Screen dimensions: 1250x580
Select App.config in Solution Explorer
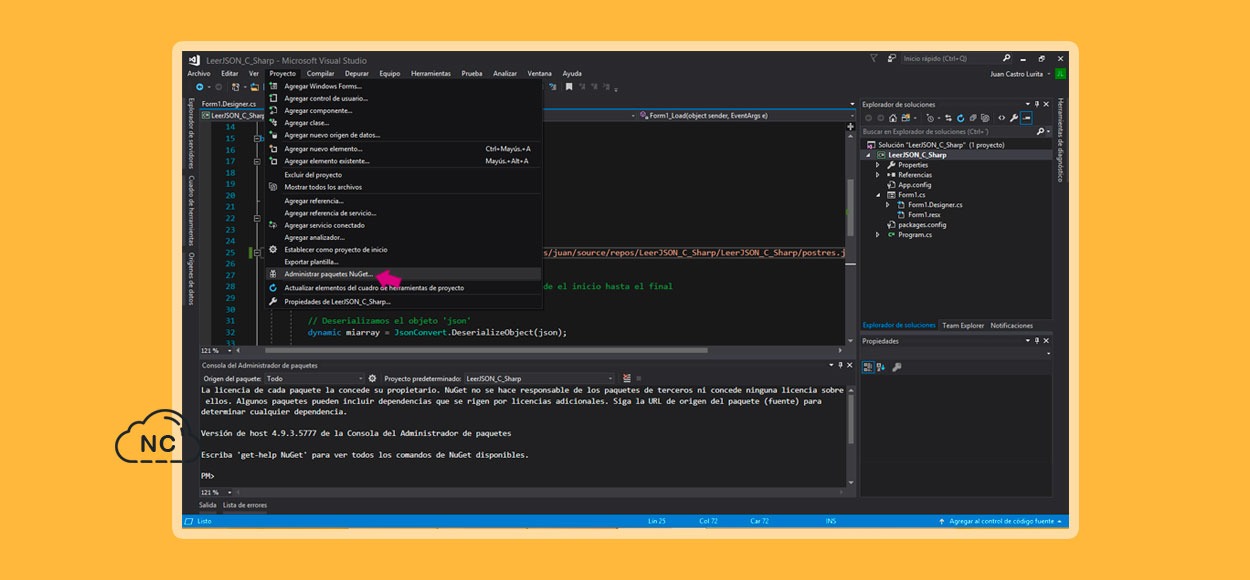point(914,185)
